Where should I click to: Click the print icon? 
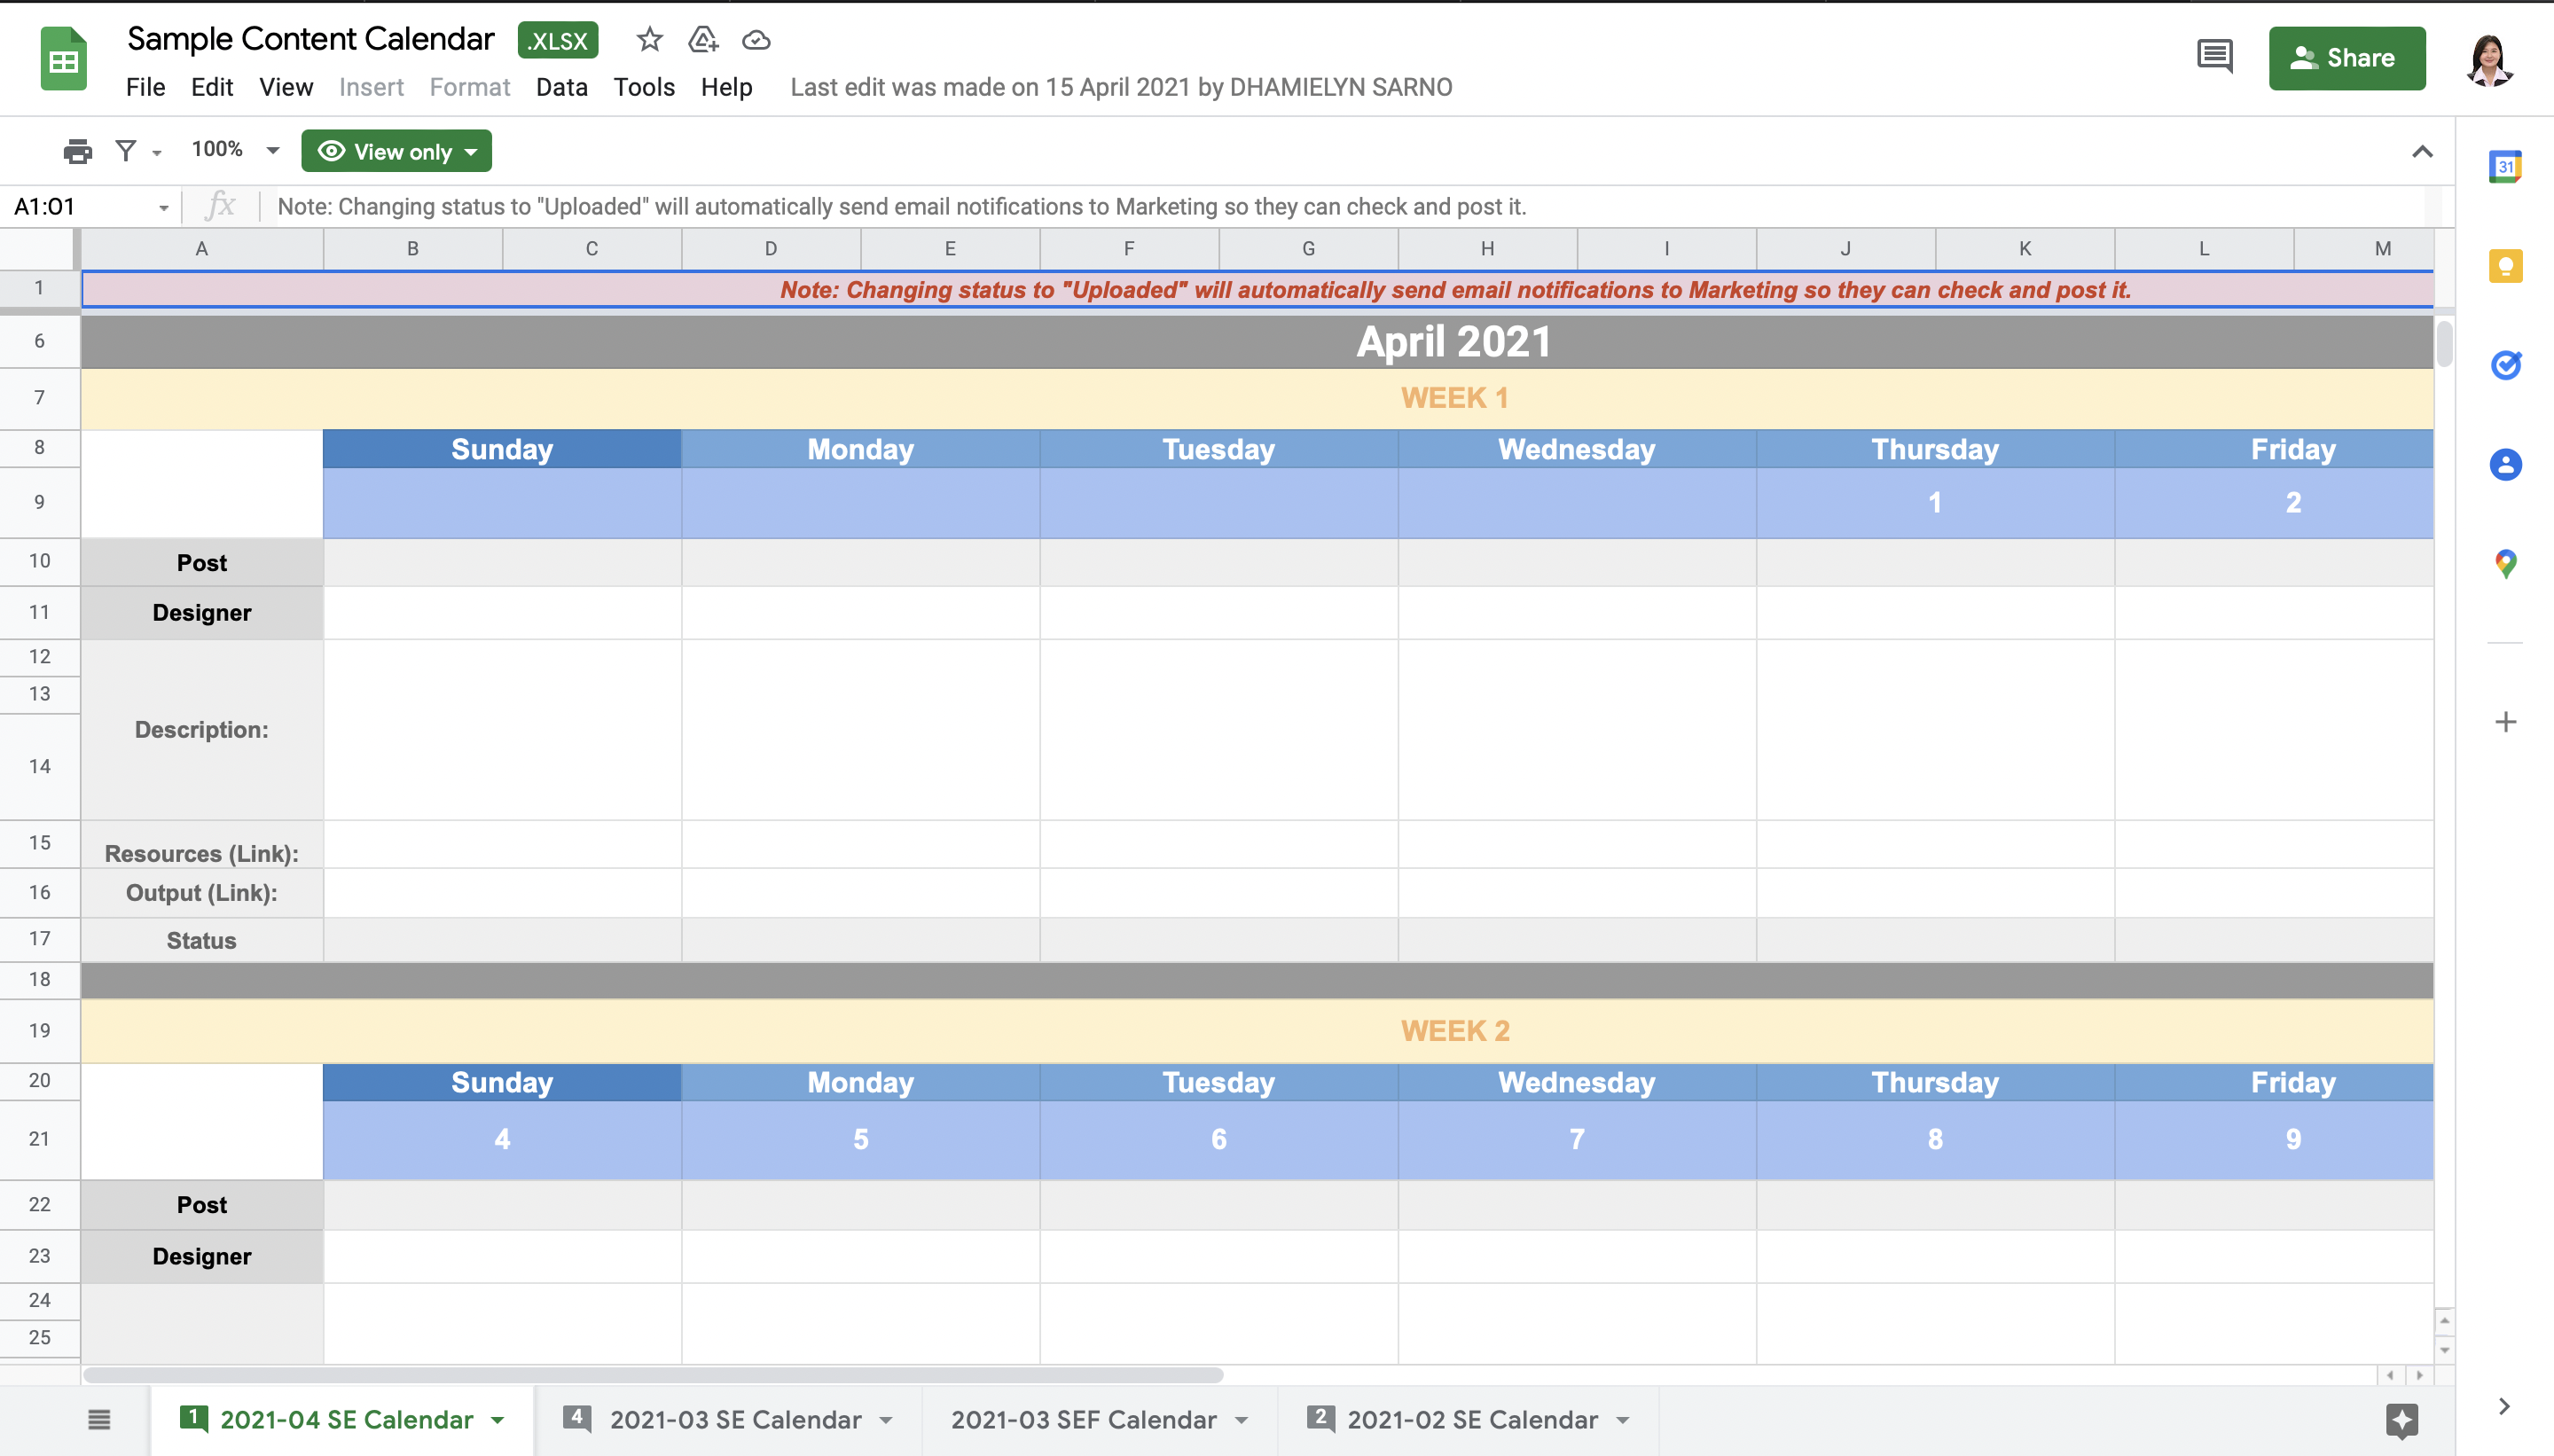click(77, 151)
